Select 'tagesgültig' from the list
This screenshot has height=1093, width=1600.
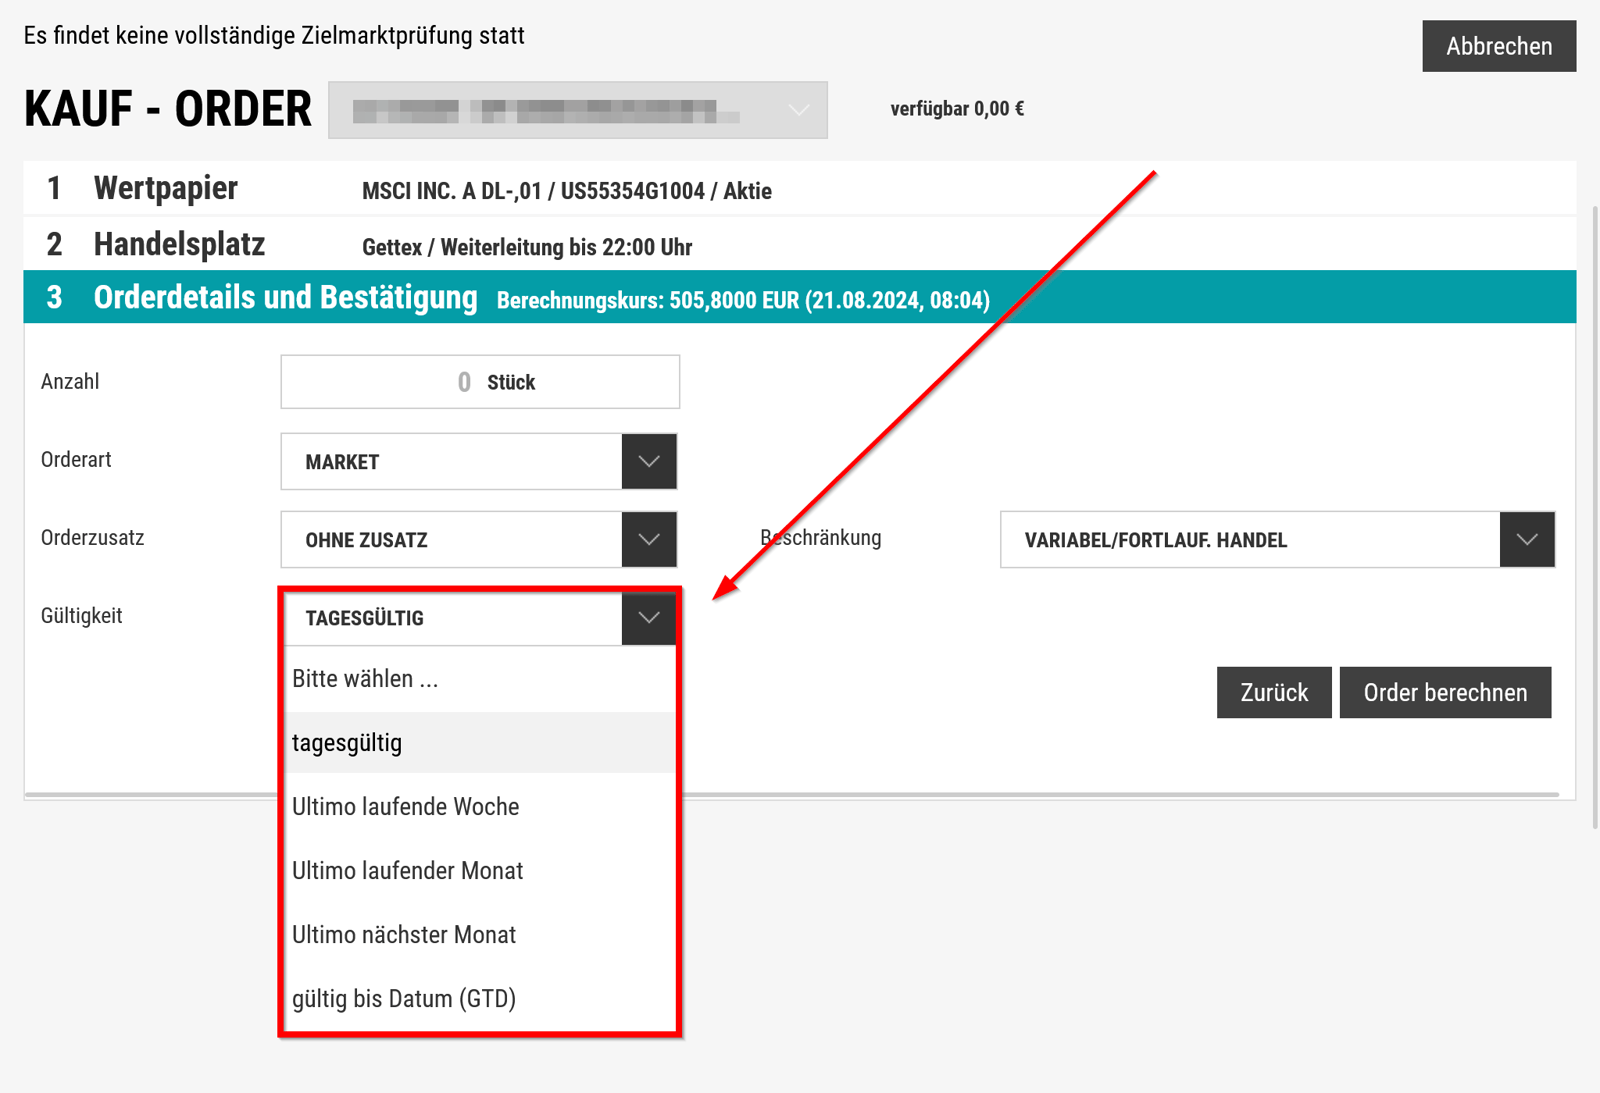pyautogui.click(x=348, y=743)
